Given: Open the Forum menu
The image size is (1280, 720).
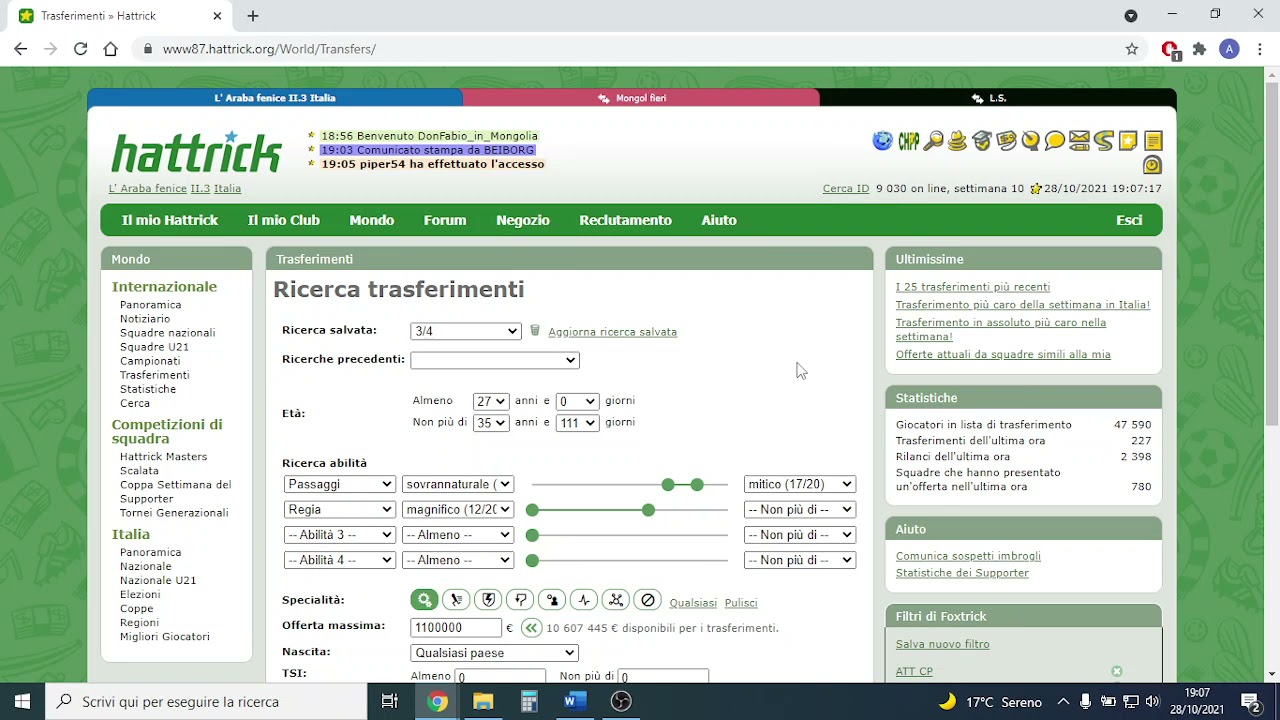Looking at the screenshot, I should tap(445, 220).
